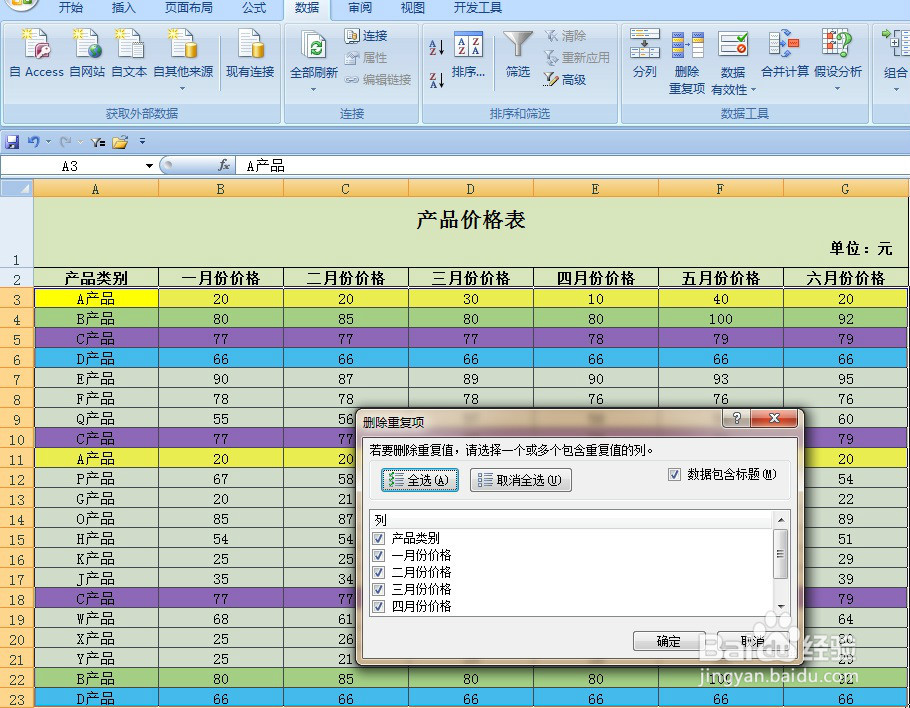This screenshot has width=910, height=708.
Task: Switch to the 视图 ribbon tab
Action: pyautogui.click(x=412, y=9)
